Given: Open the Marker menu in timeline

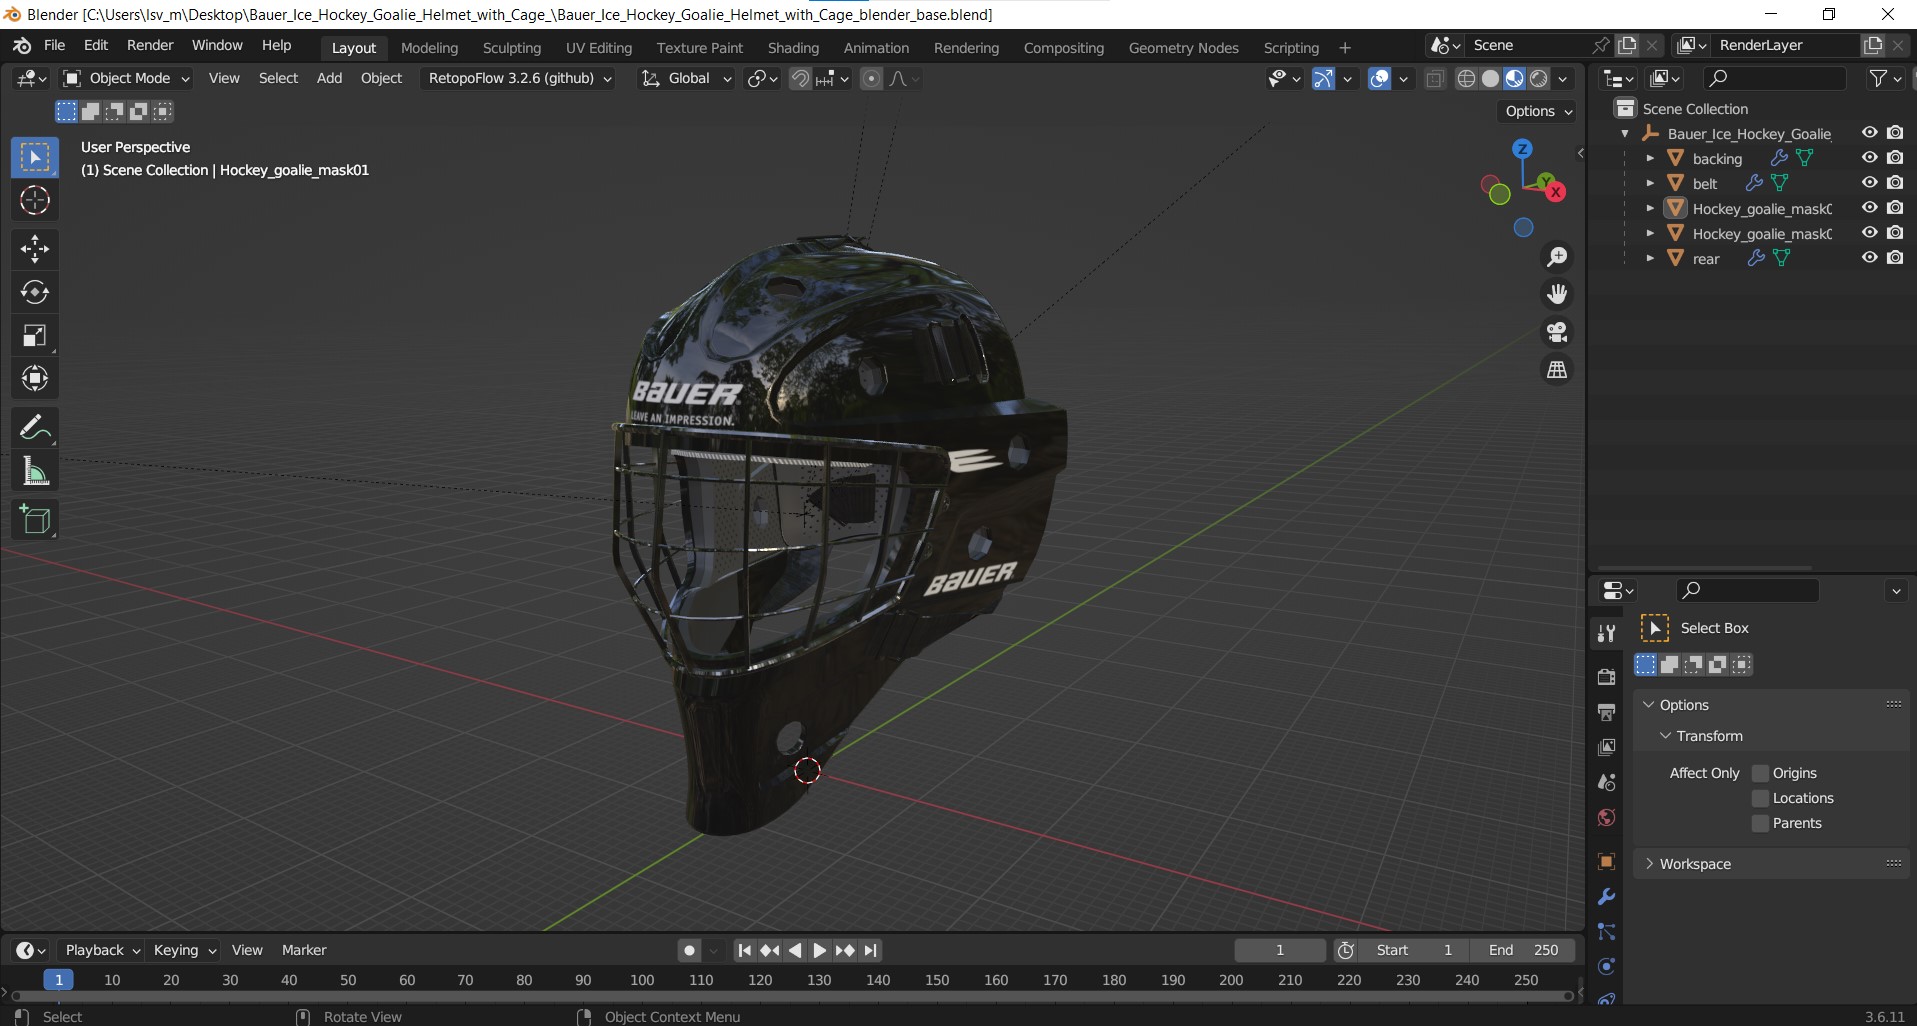Looking at the screenshot, I should click(x=304, y=951).
